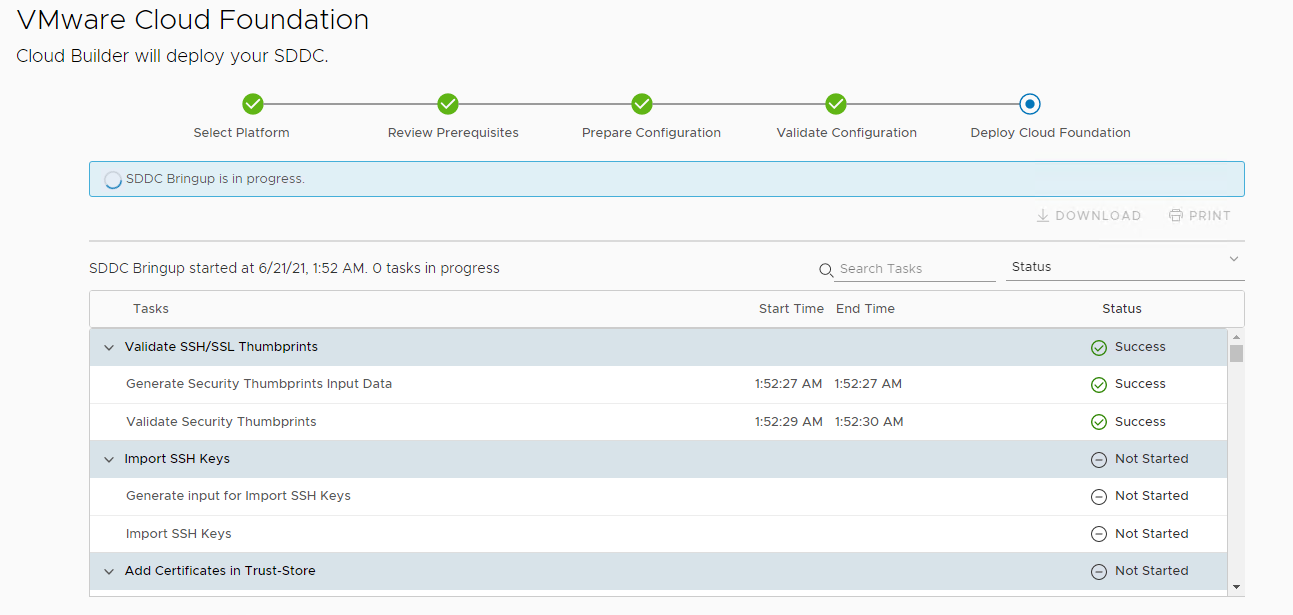Click the download arrow icon
This screenshot has width=1293, height=615.
pos(1043,216)
